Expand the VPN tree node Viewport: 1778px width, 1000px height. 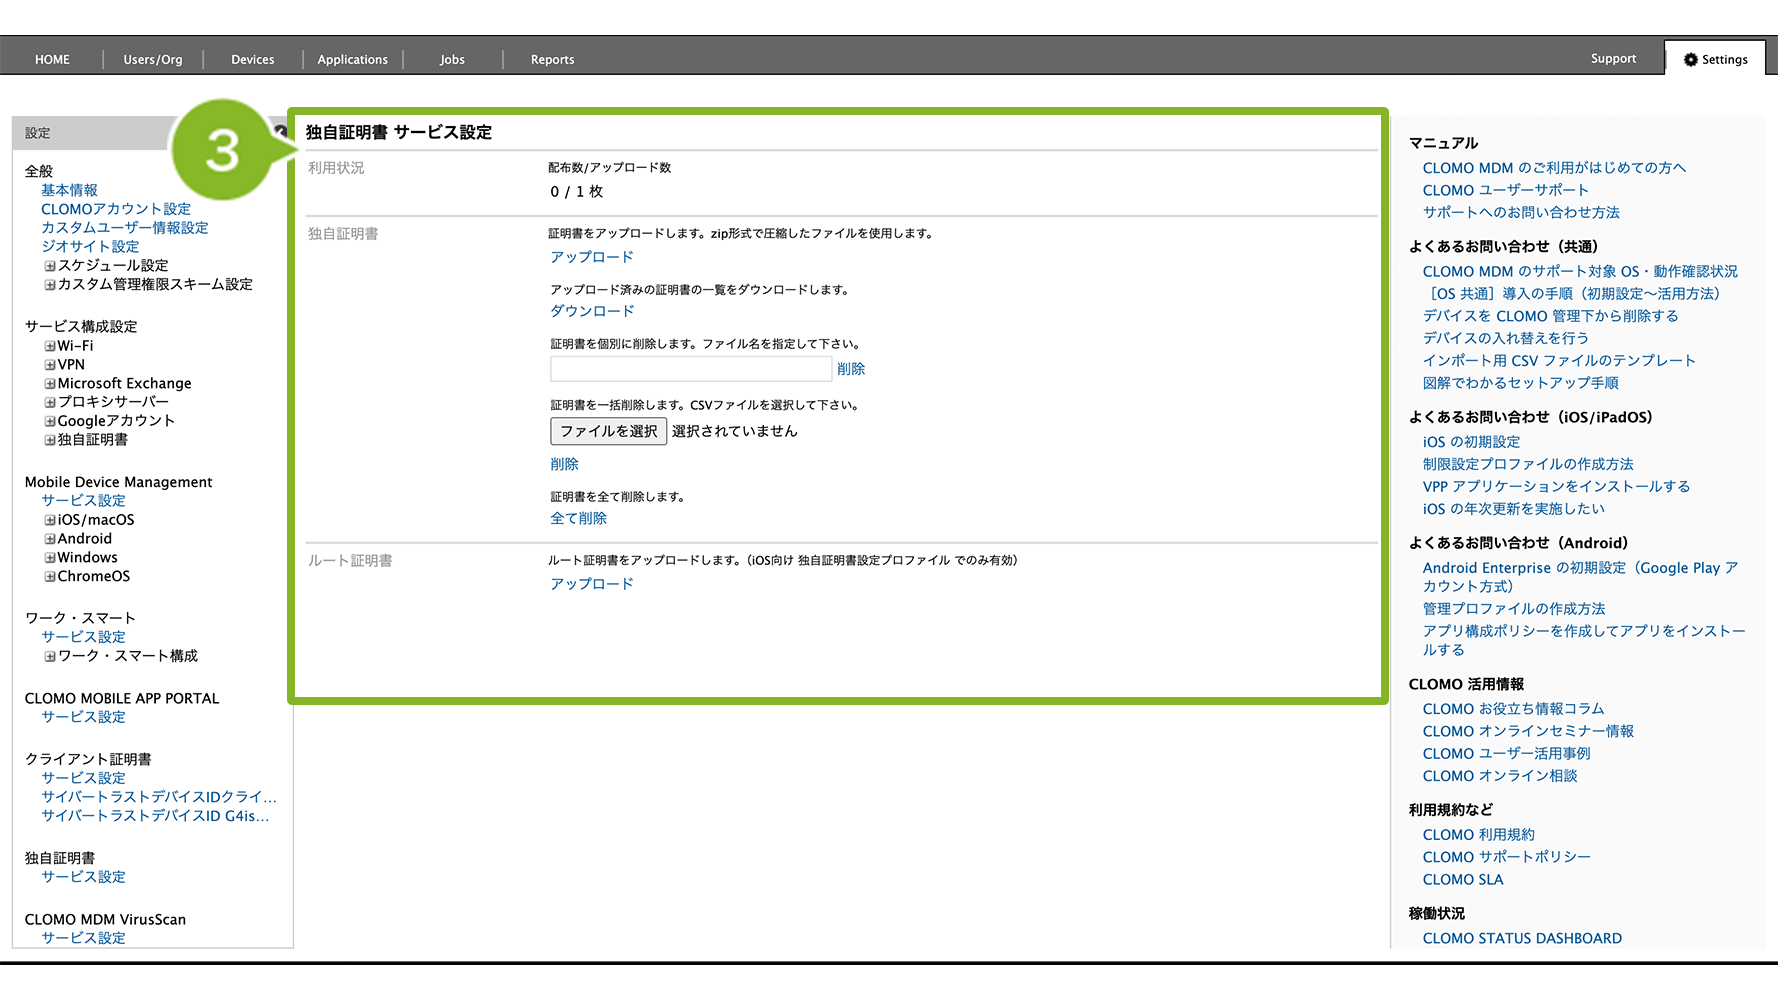coord(50,365)
